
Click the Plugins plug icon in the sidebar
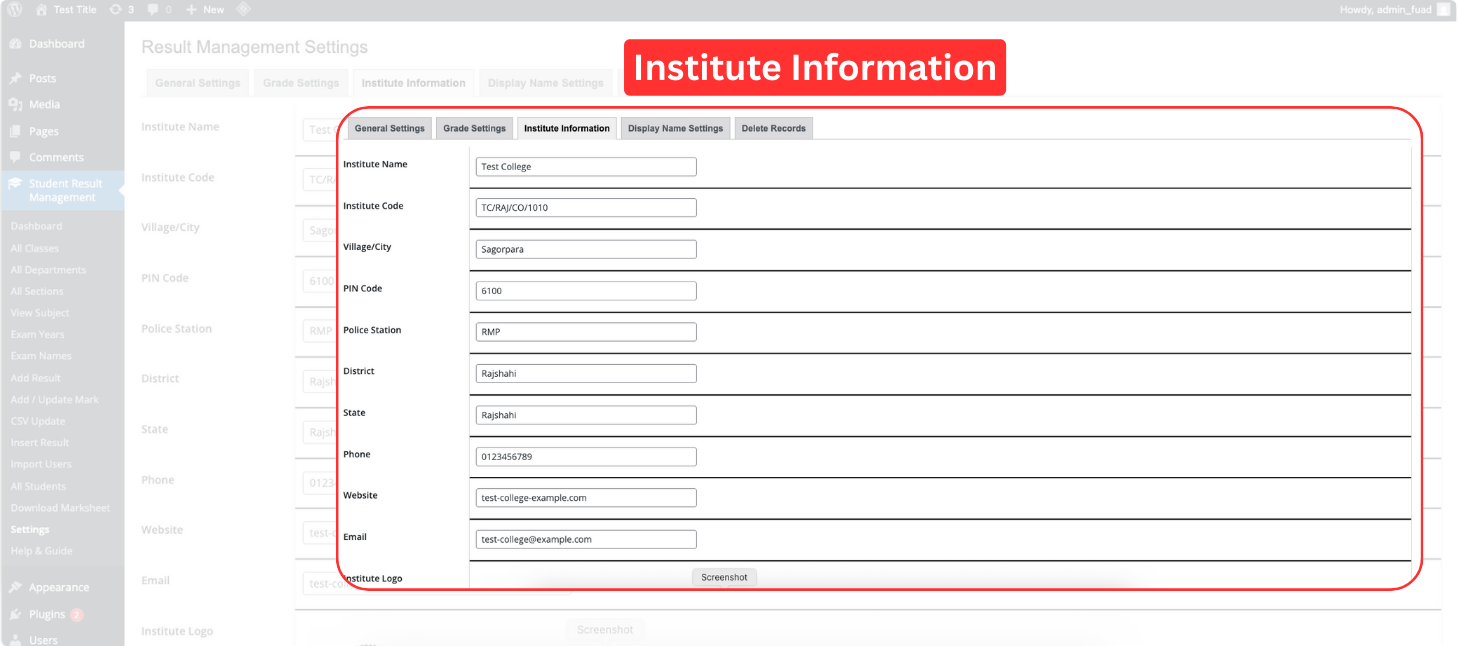pos(15,614)
